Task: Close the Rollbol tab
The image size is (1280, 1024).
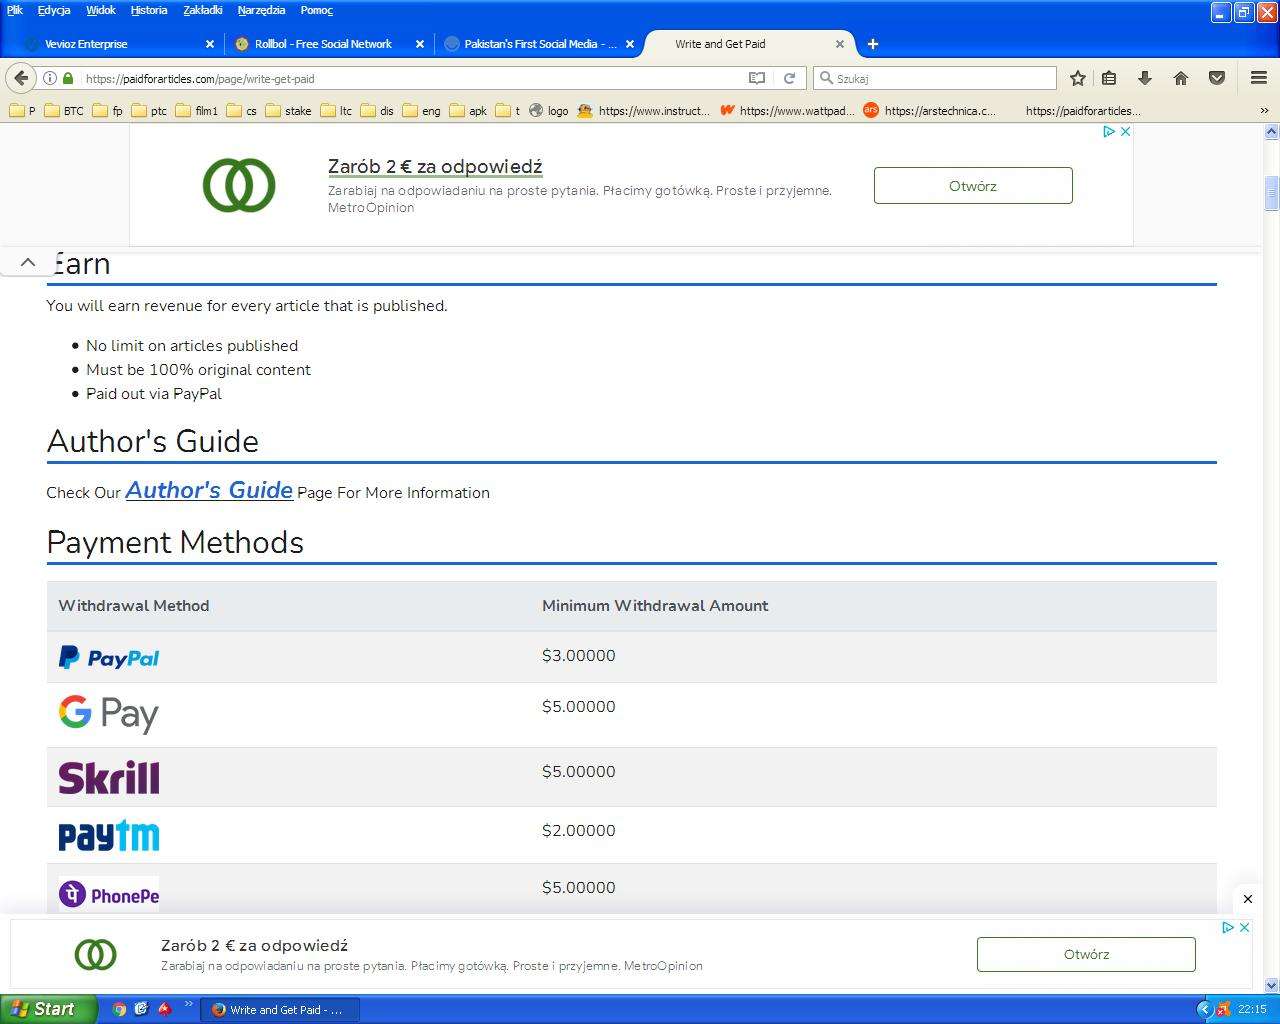Action: [420, 44]
